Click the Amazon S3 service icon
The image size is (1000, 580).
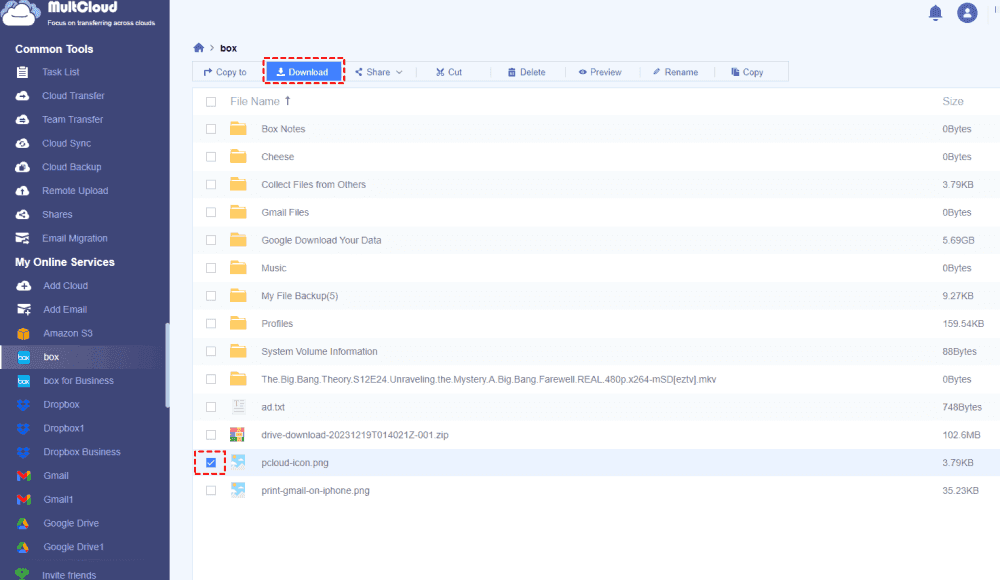pos(24,333)
